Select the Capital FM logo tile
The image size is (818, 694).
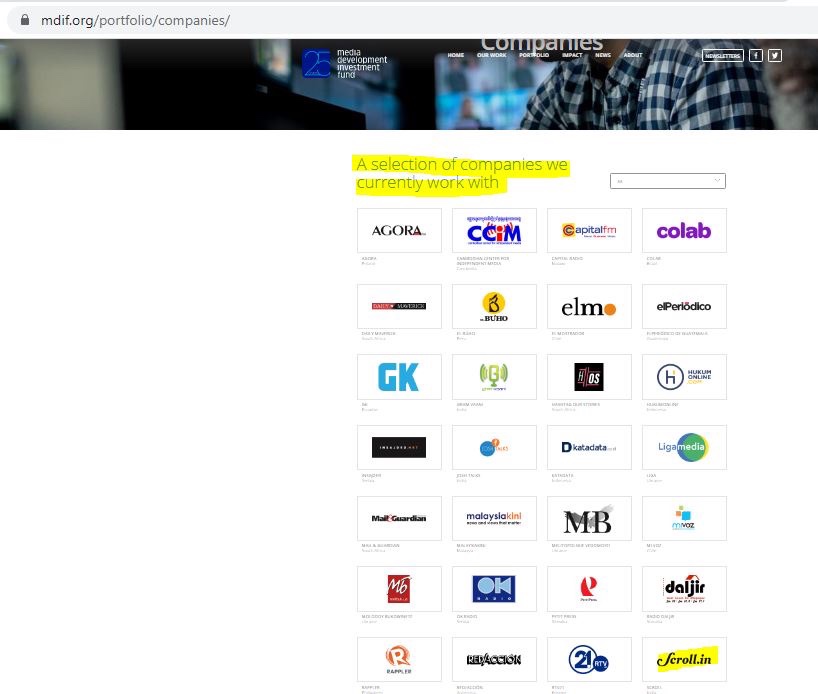[589, 231]
